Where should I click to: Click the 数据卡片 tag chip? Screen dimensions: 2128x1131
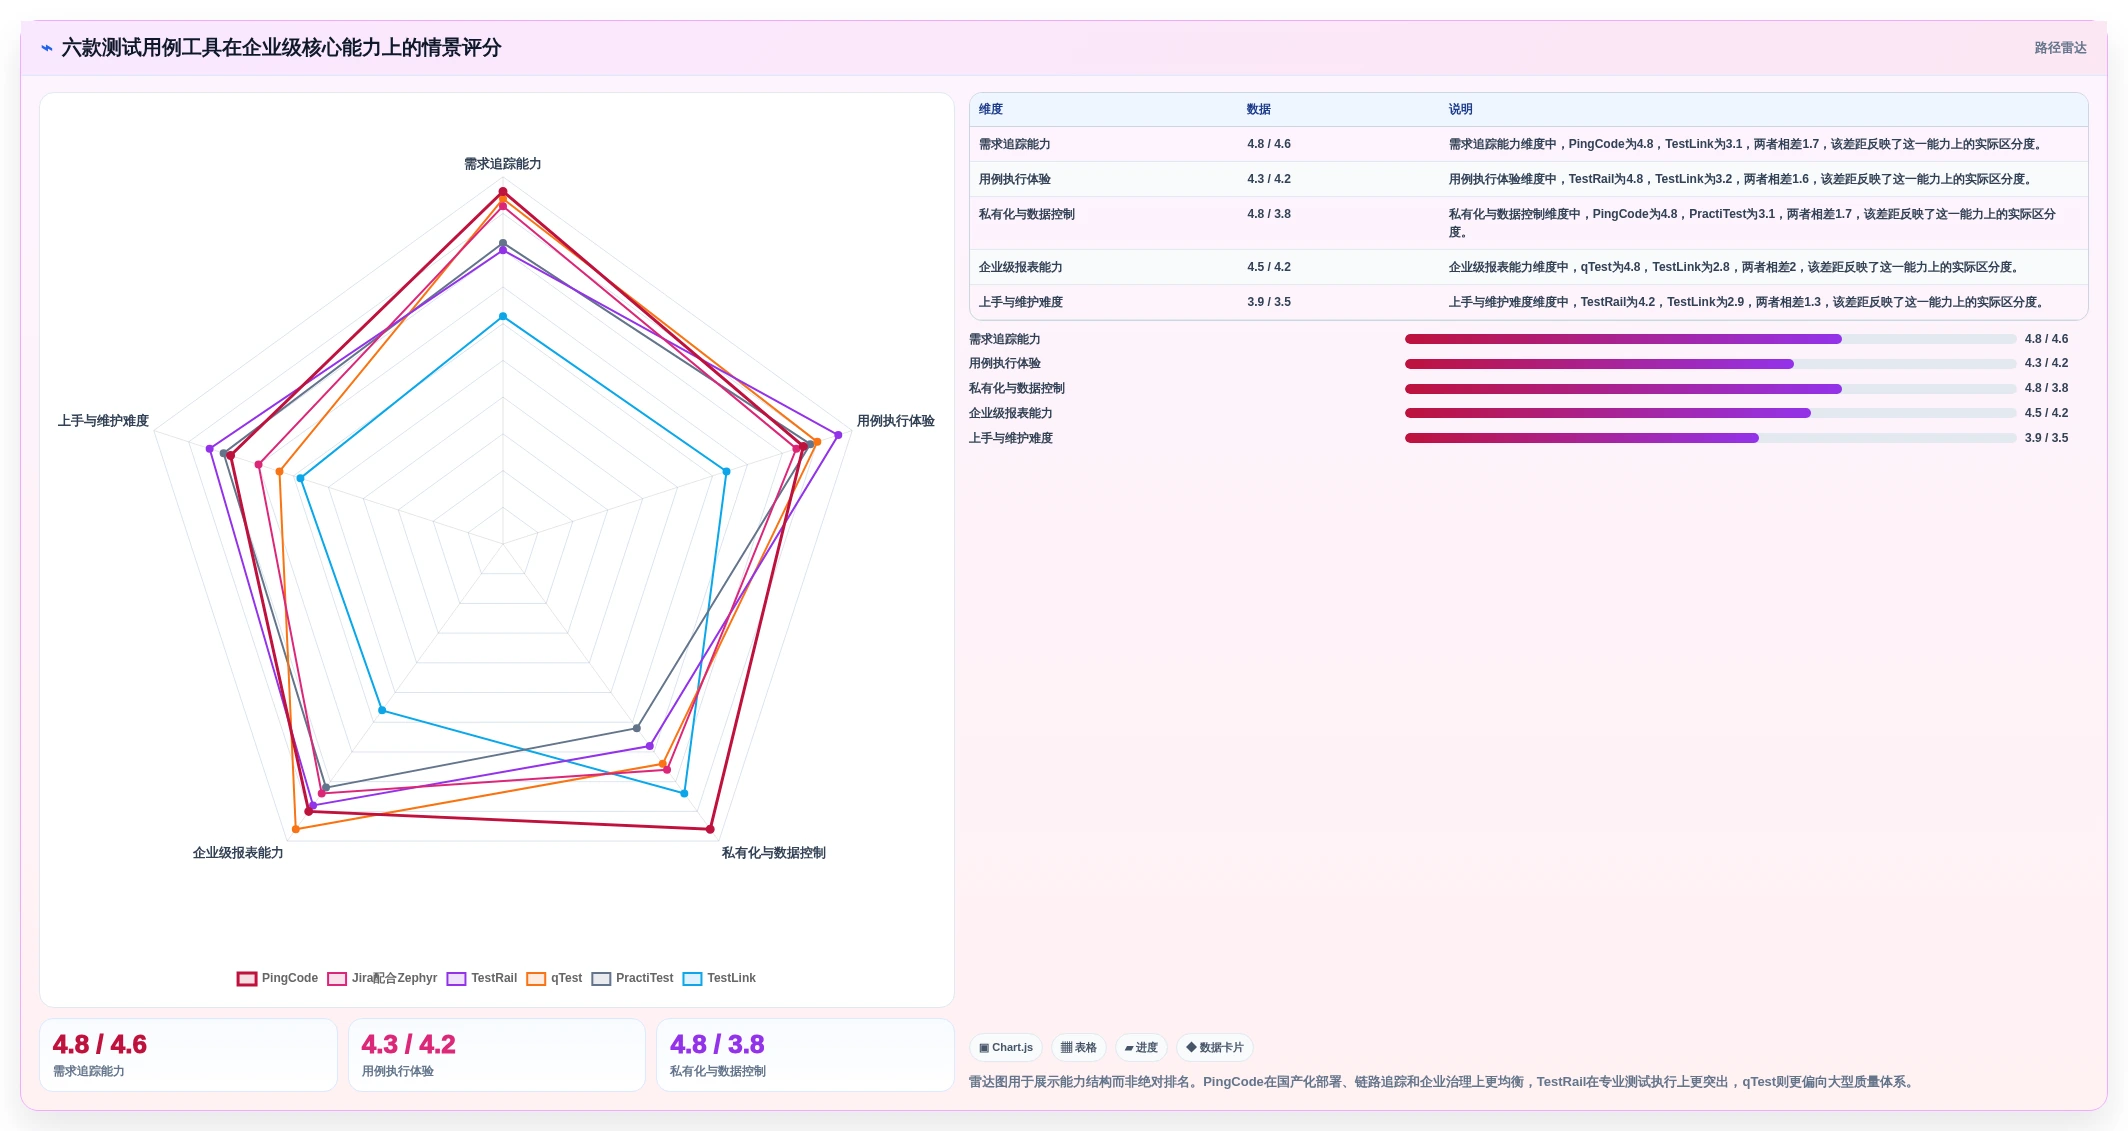click(1215, 1048)
